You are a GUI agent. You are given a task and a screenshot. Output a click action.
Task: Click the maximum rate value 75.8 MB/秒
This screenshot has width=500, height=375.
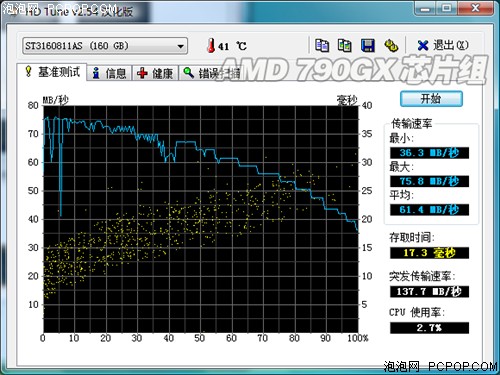(429, 181)
